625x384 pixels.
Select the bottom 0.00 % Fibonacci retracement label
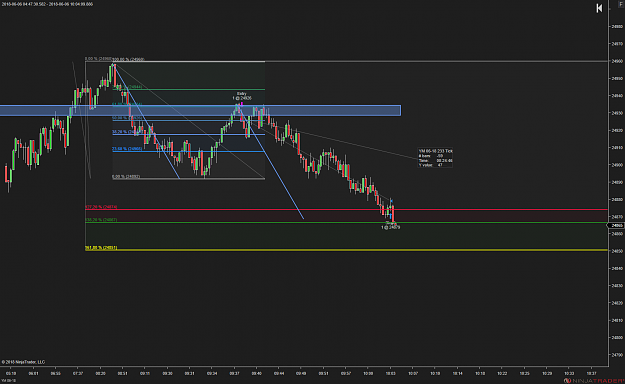126,176
